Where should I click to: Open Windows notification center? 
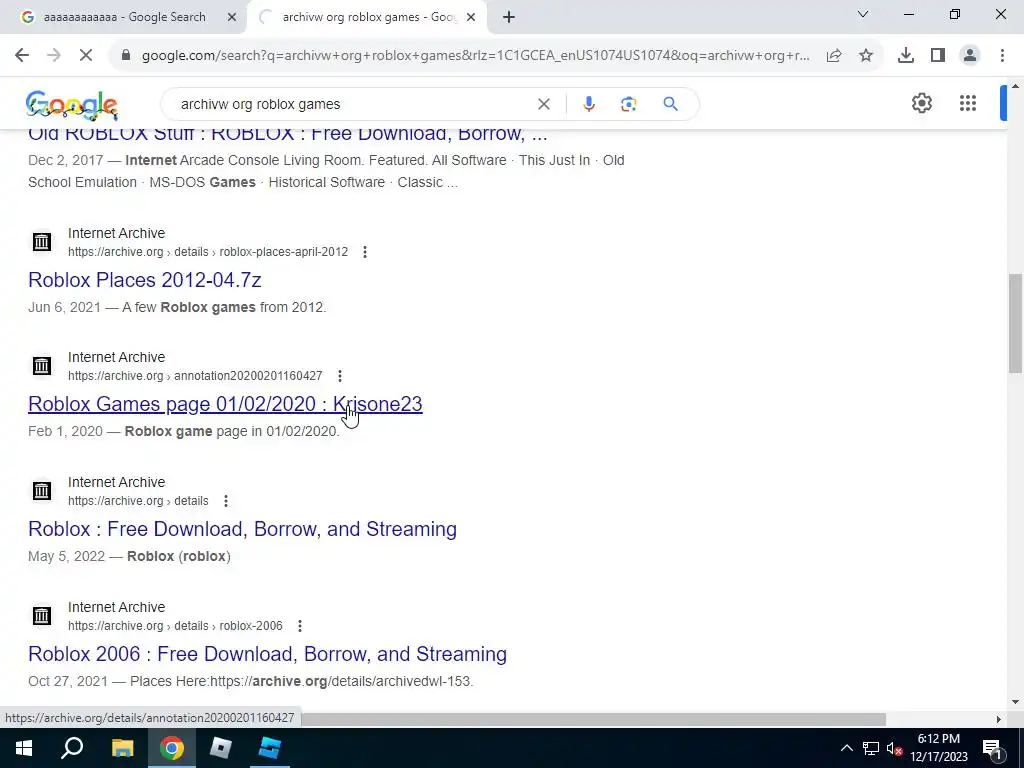992,748
